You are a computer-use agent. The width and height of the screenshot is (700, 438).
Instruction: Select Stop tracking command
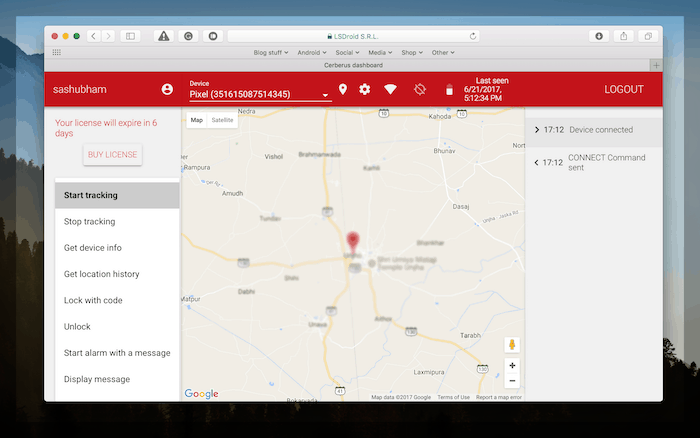[117, 221]
